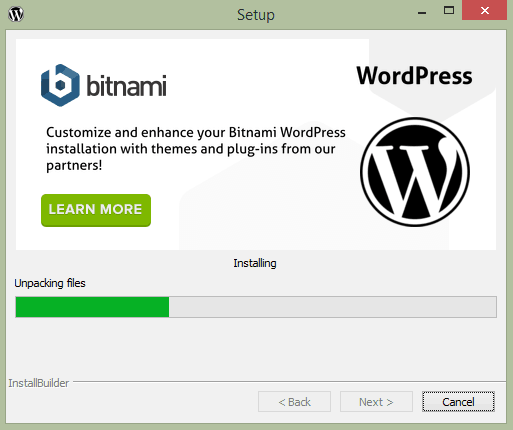
Task: Click the Cancel button to abort setup
Action: [x=458, y=402]
